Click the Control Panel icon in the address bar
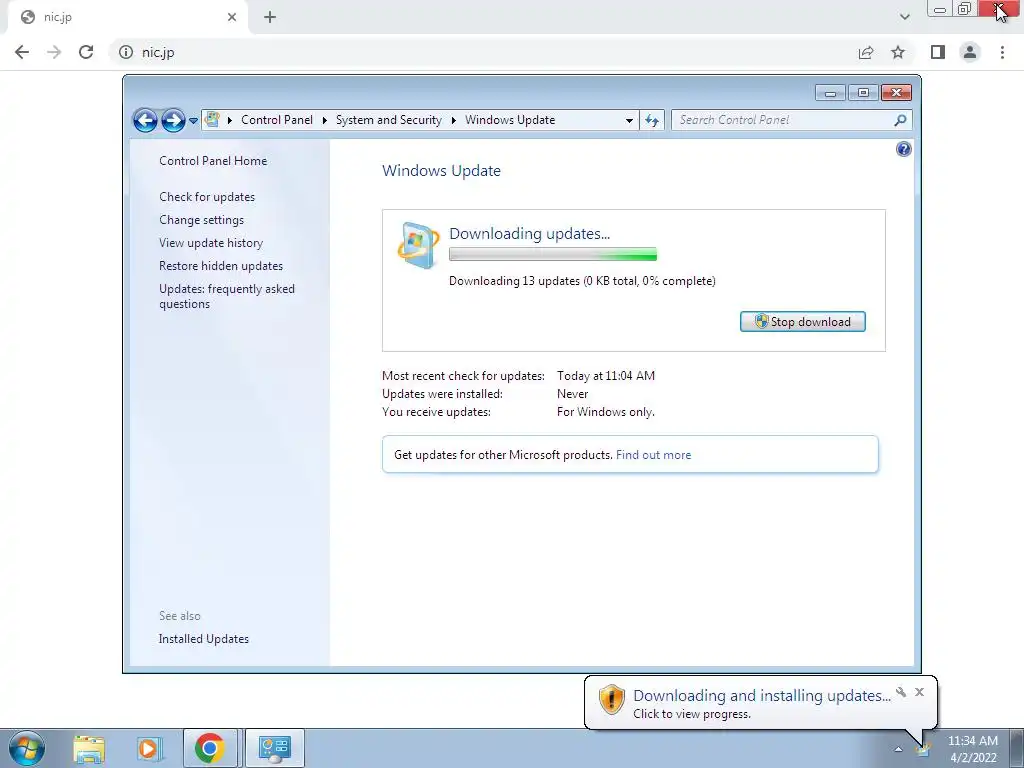The image size is (1024, 768). tap(212, 120)
